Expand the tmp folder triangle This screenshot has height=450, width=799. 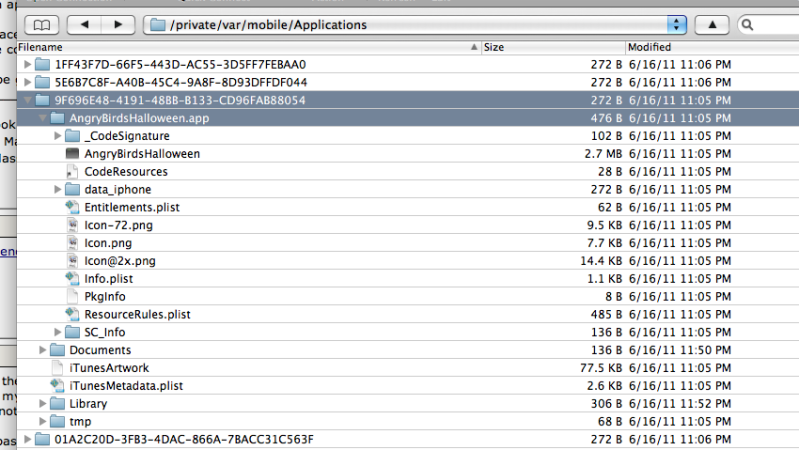[43, 421]
